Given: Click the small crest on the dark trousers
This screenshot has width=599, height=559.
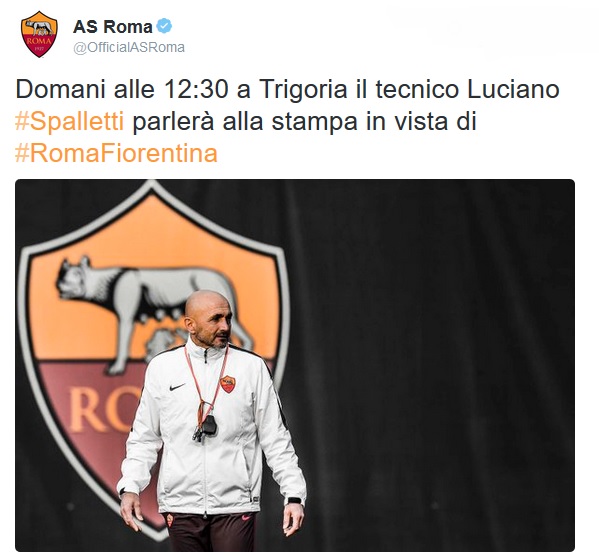Looking at the screenshot, I should pos(170,520).
